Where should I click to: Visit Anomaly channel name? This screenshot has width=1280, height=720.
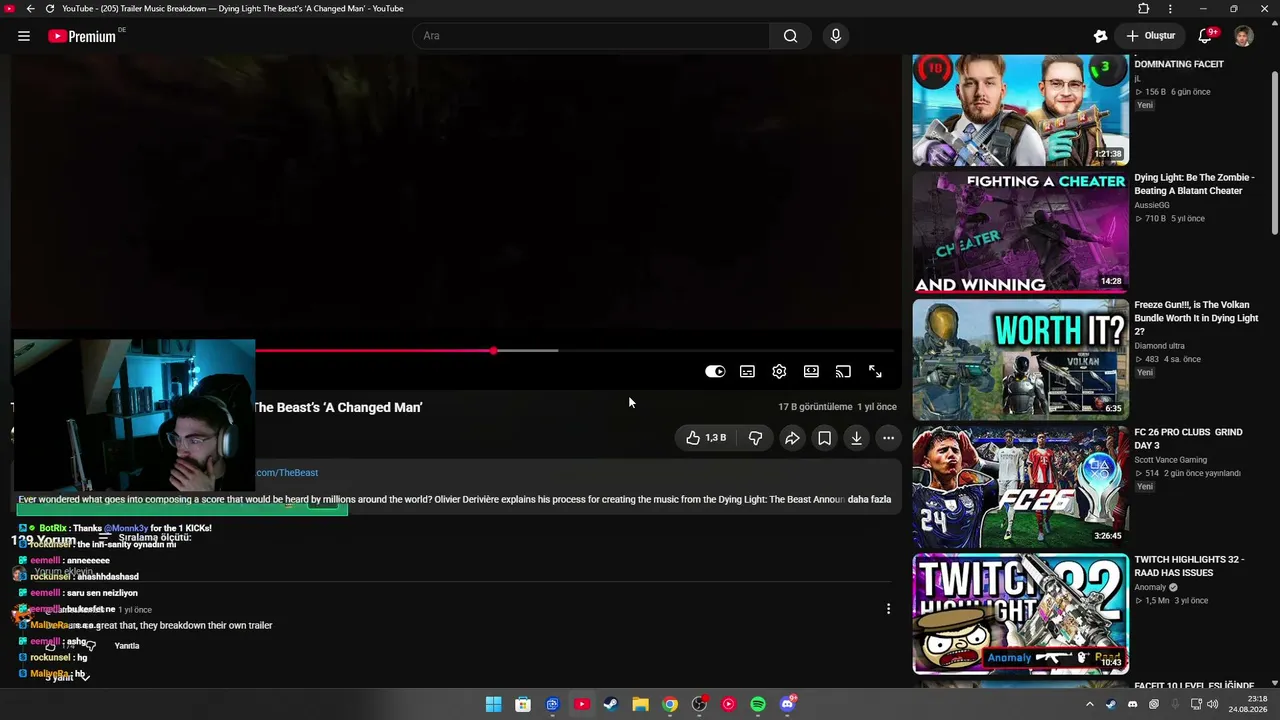pos(1151,587)
